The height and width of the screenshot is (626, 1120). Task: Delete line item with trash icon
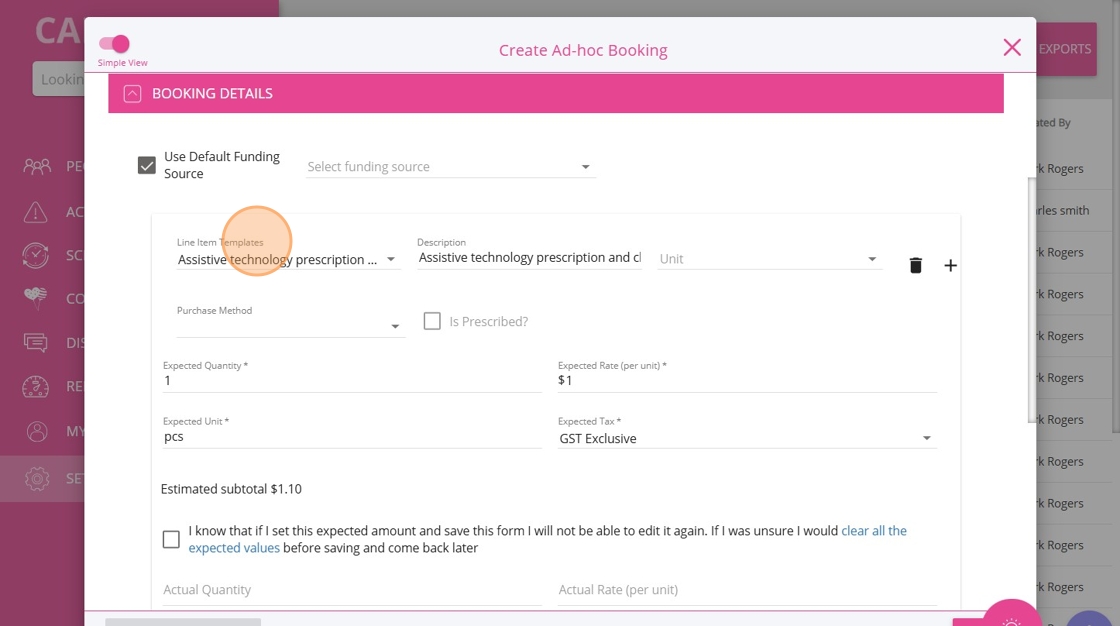[915, 265]
